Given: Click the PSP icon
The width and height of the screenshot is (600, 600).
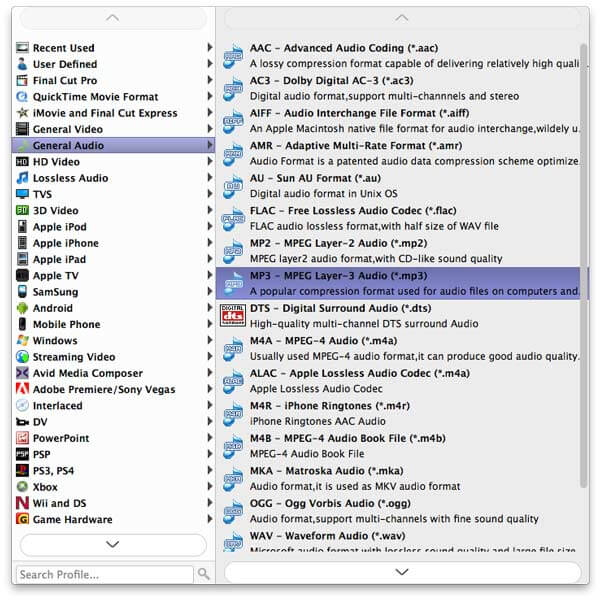Looking at the screenshot, I should click(22, 455).
